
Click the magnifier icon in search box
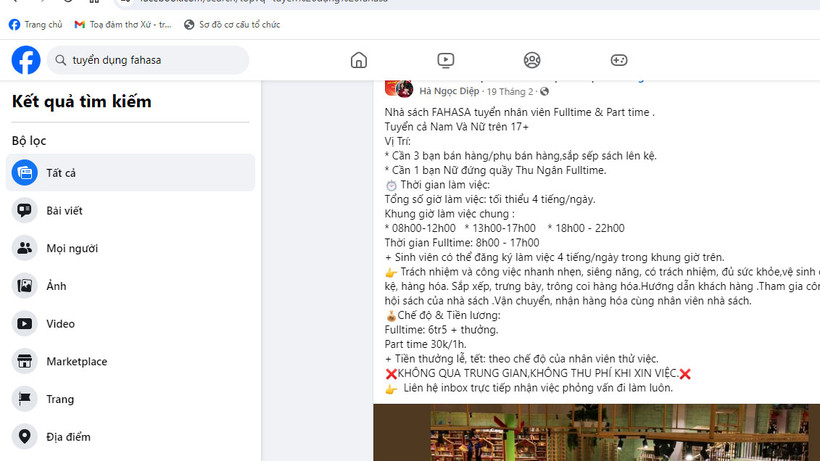click(x=61, y=60)
